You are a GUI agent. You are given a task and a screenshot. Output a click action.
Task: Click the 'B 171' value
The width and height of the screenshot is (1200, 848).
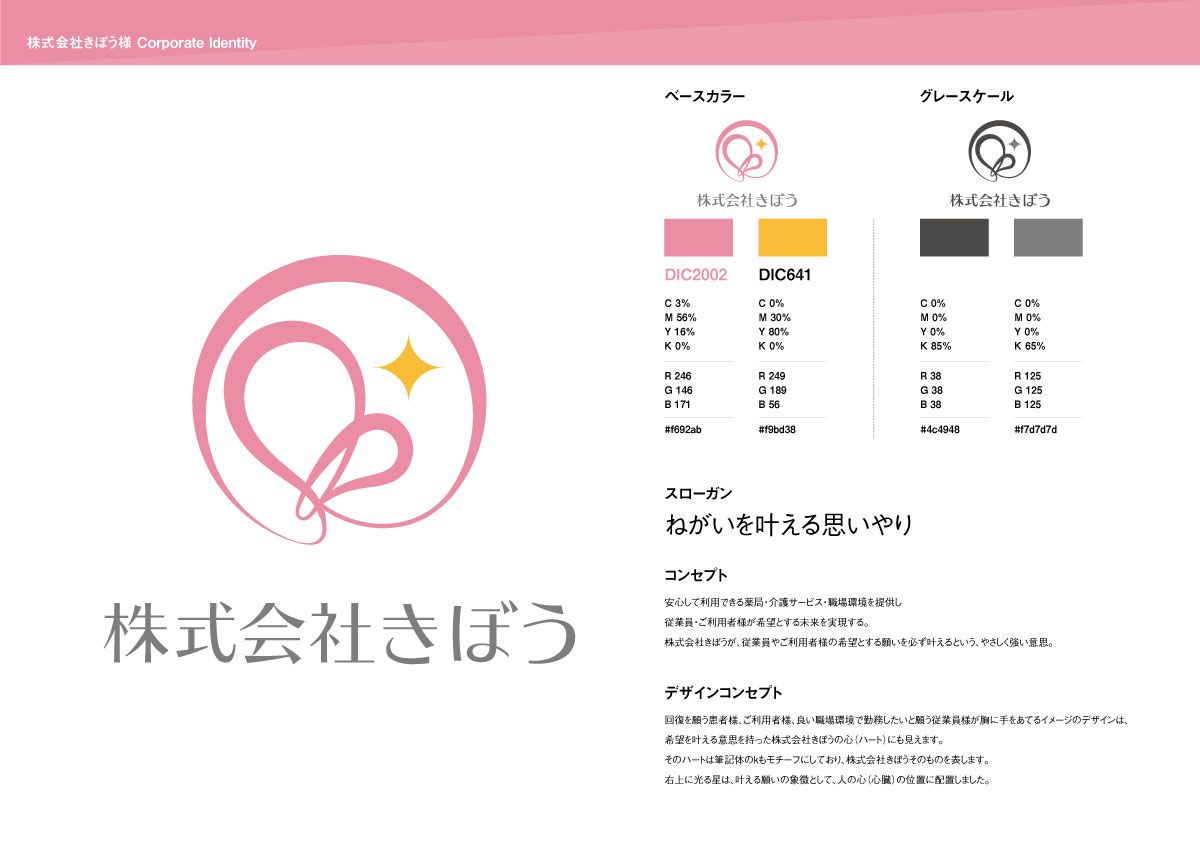[x=678, y=405]
